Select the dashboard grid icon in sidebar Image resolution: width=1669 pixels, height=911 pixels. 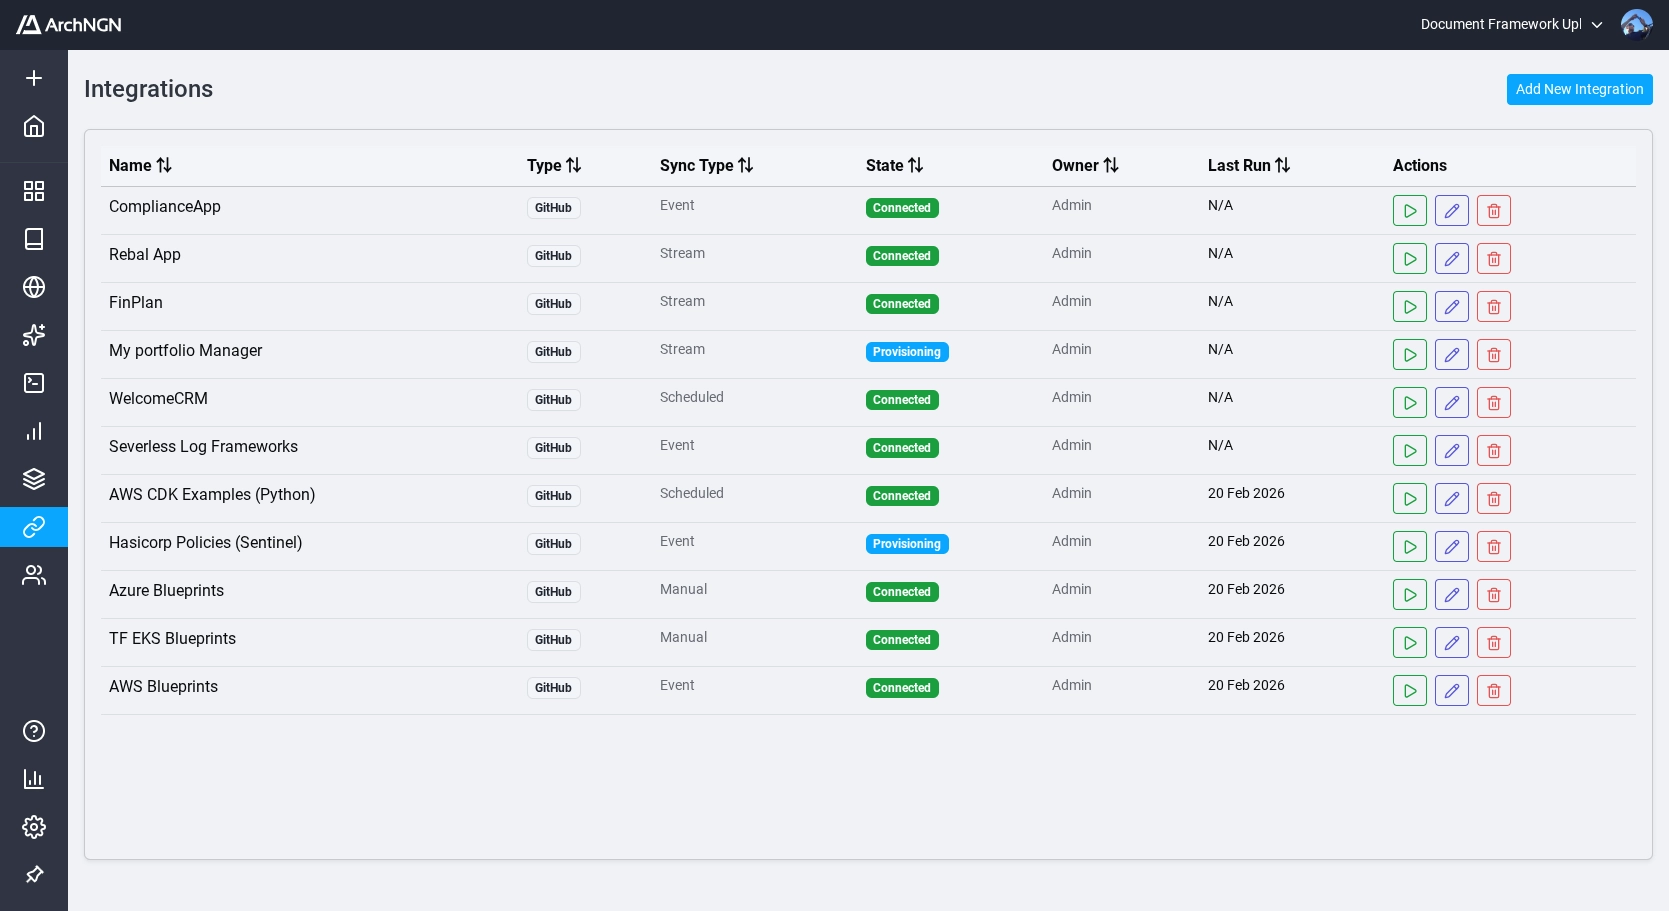(x=34, y=190)
